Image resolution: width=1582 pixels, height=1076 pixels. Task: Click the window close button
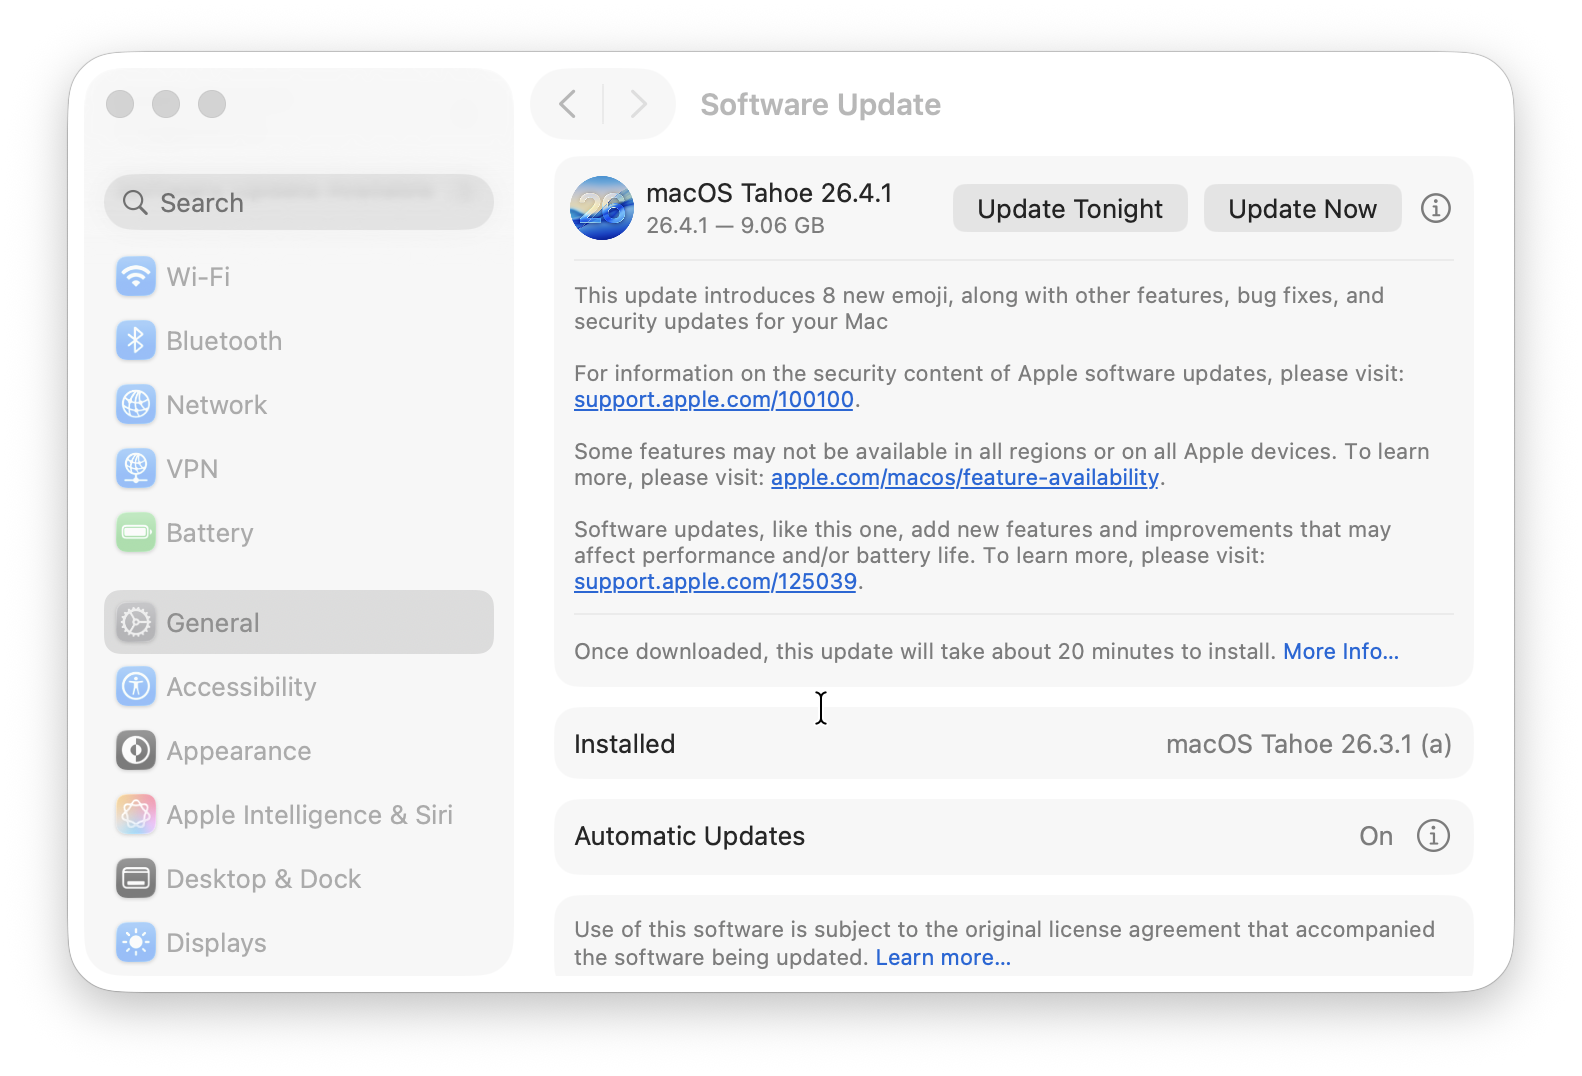click(120, 104)
